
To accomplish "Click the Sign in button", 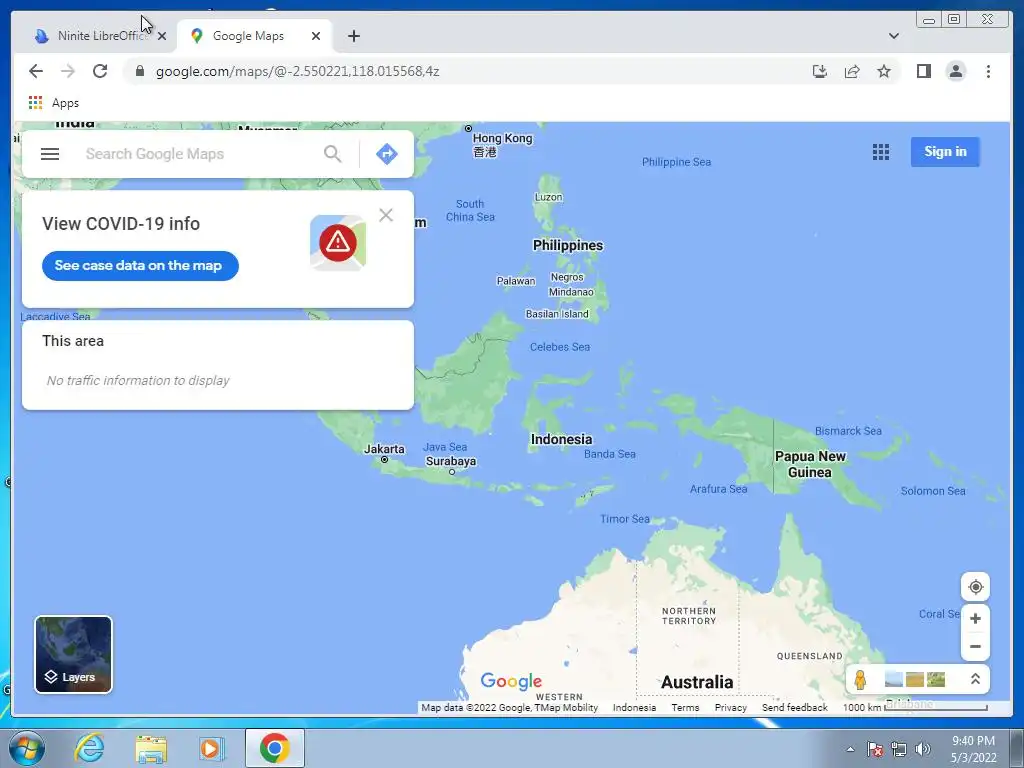I will 945,152.
